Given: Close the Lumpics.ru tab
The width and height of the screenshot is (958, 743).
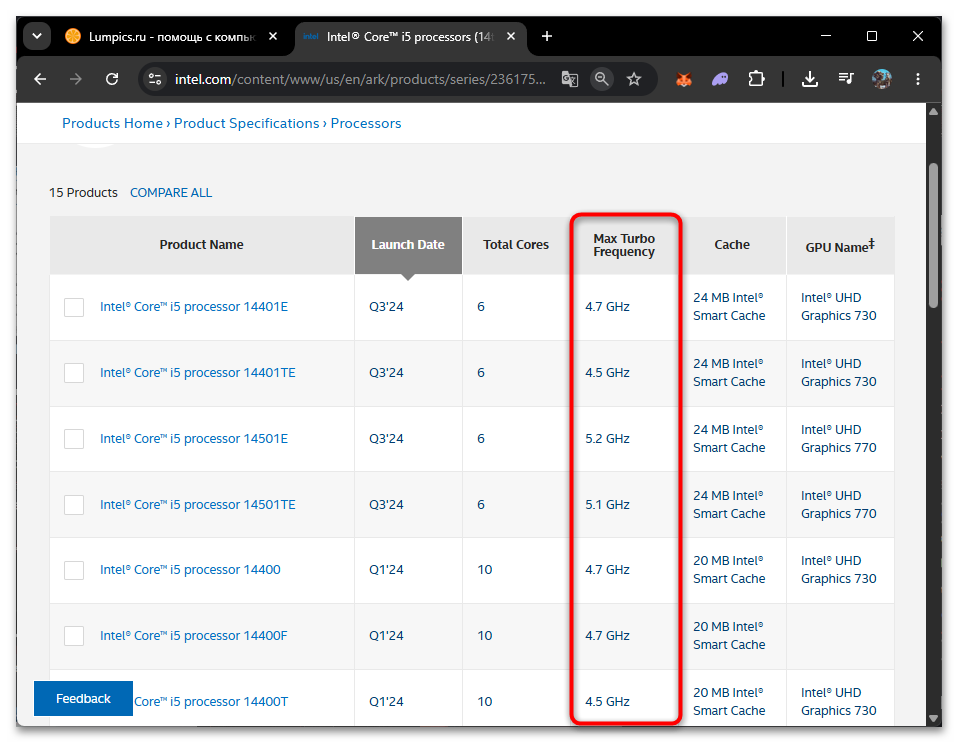Looking at the screenshot, I should coord(273,37).
